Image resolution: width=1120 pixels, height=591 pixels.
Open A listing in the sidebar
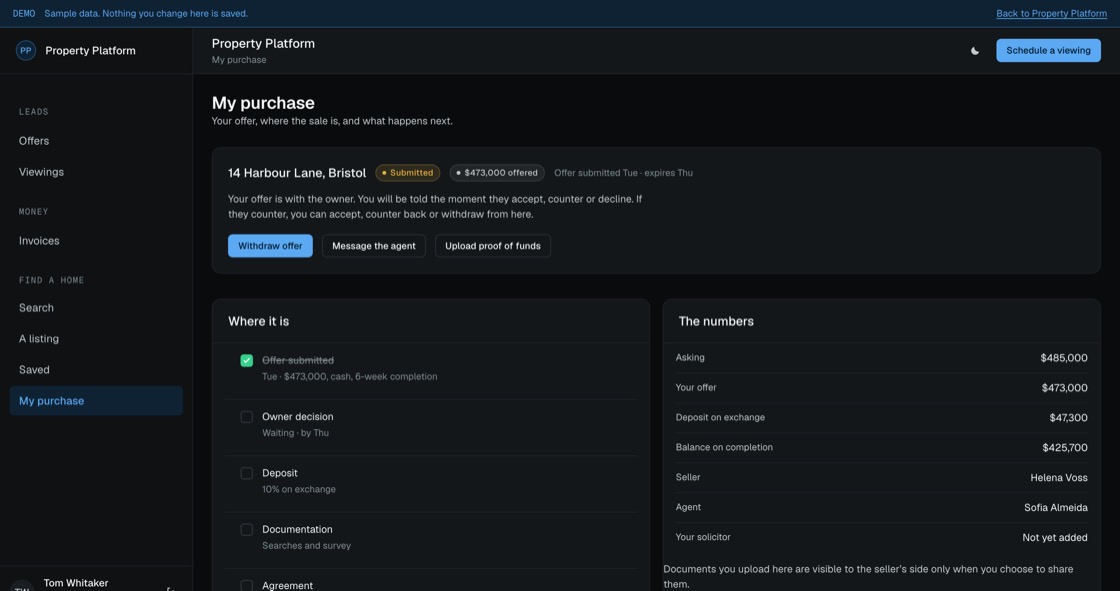point(96,339)
